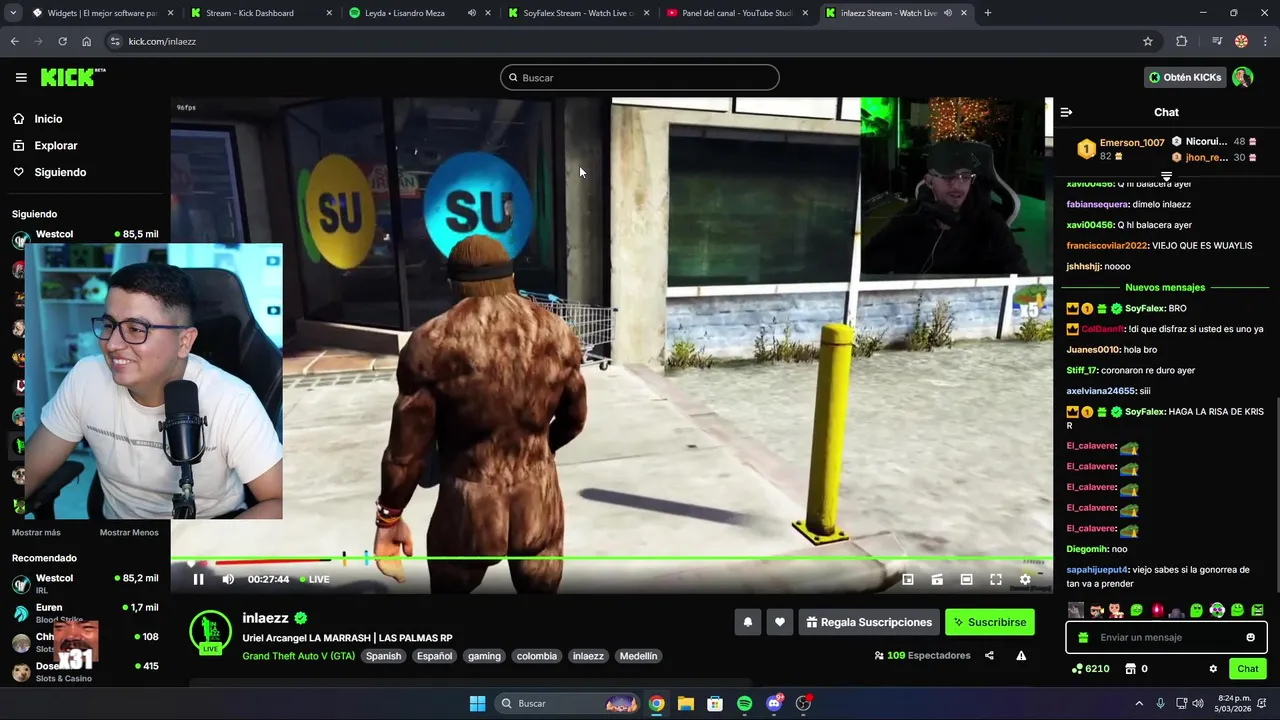
Task: Open Emerson_1007 top gifter entry
Action: [x=1121, y=149]
